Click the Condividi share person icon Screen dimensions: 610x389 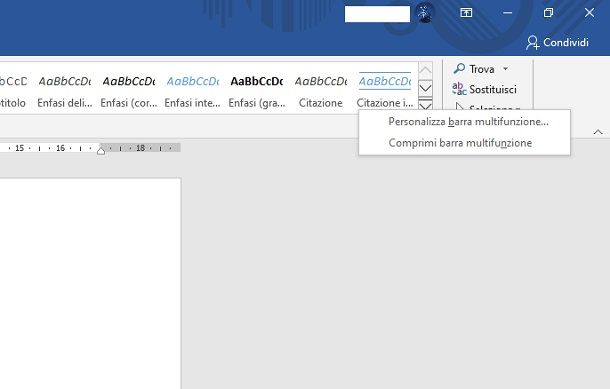(532, 42)
